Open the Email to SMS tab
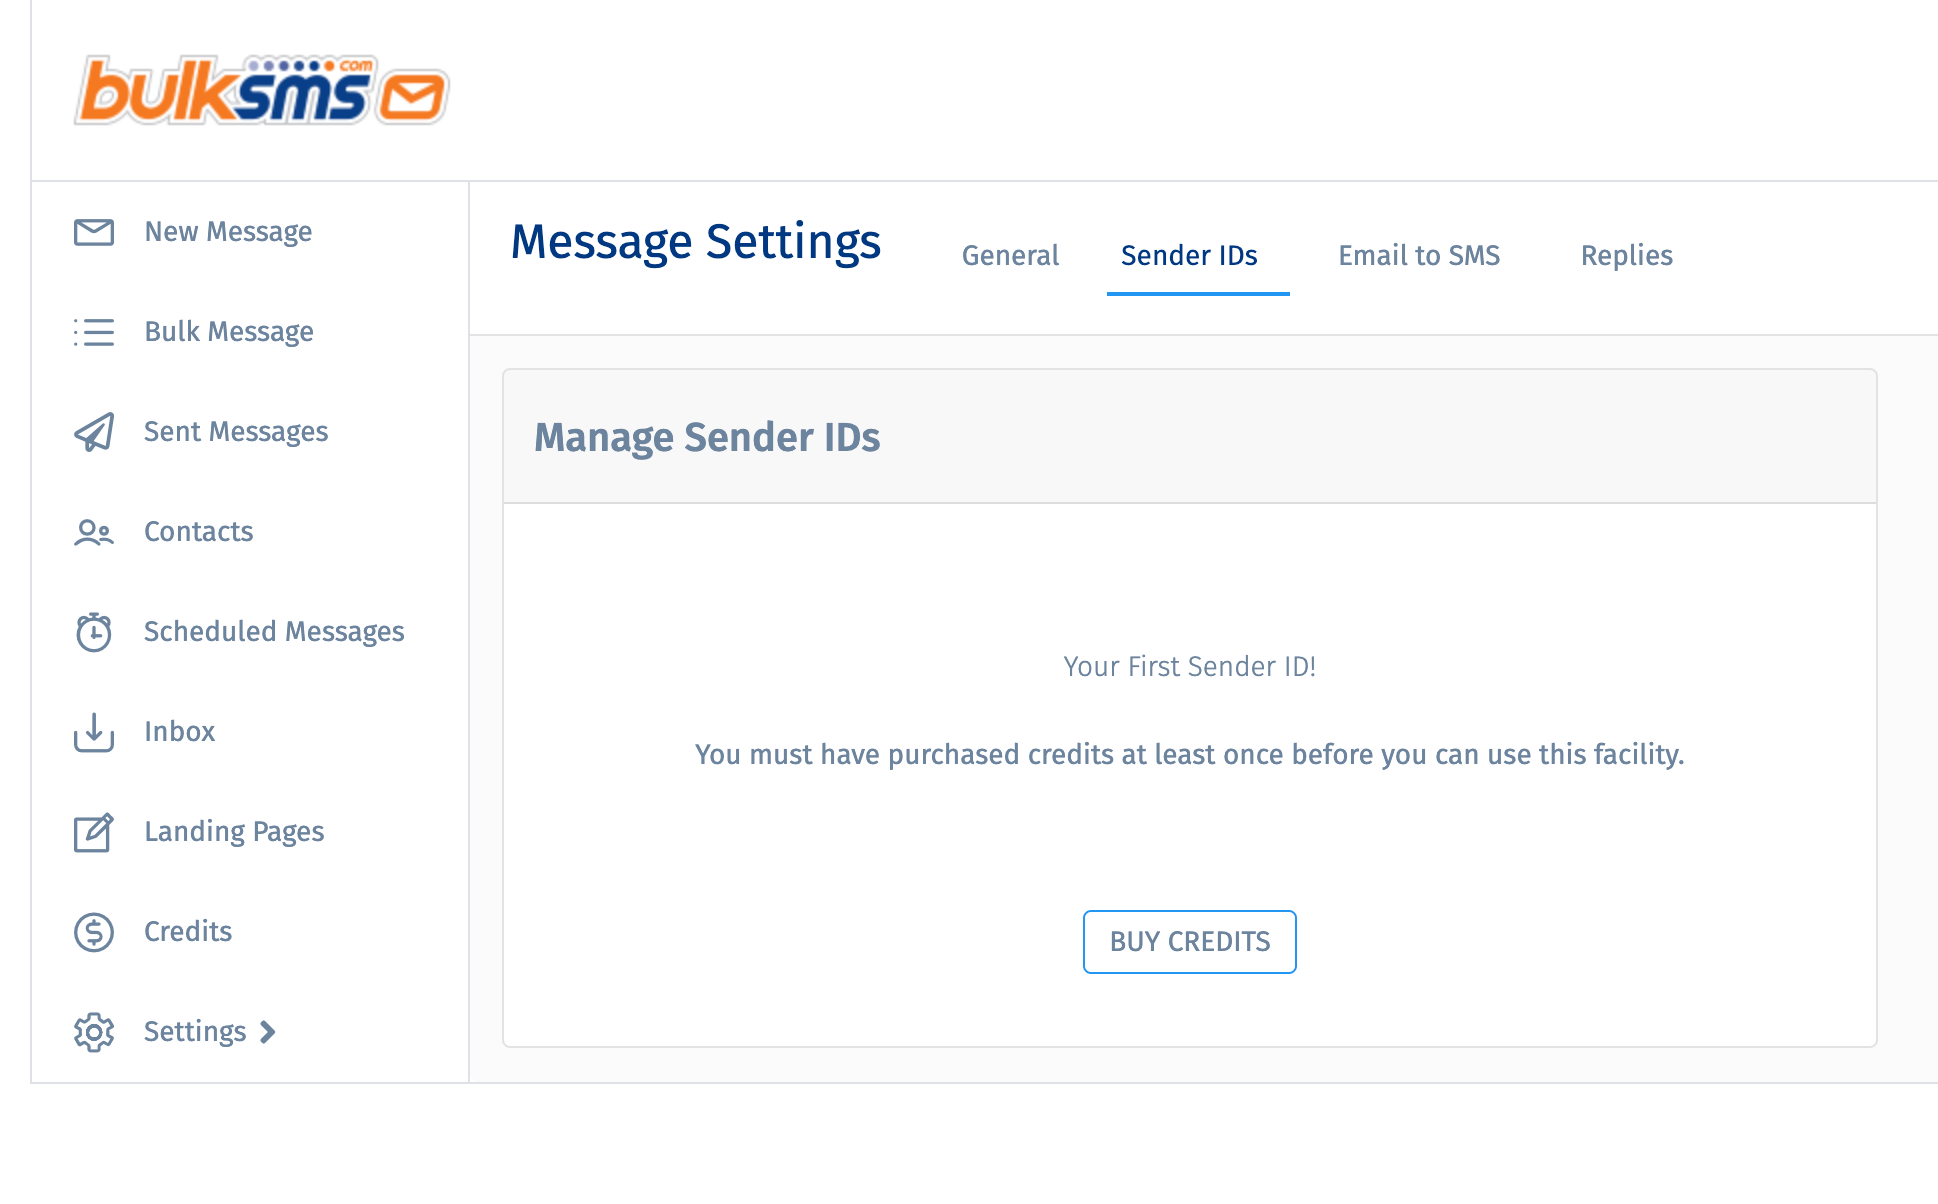This screenshot has width=1938, height=1204. tap(1419, 256)
